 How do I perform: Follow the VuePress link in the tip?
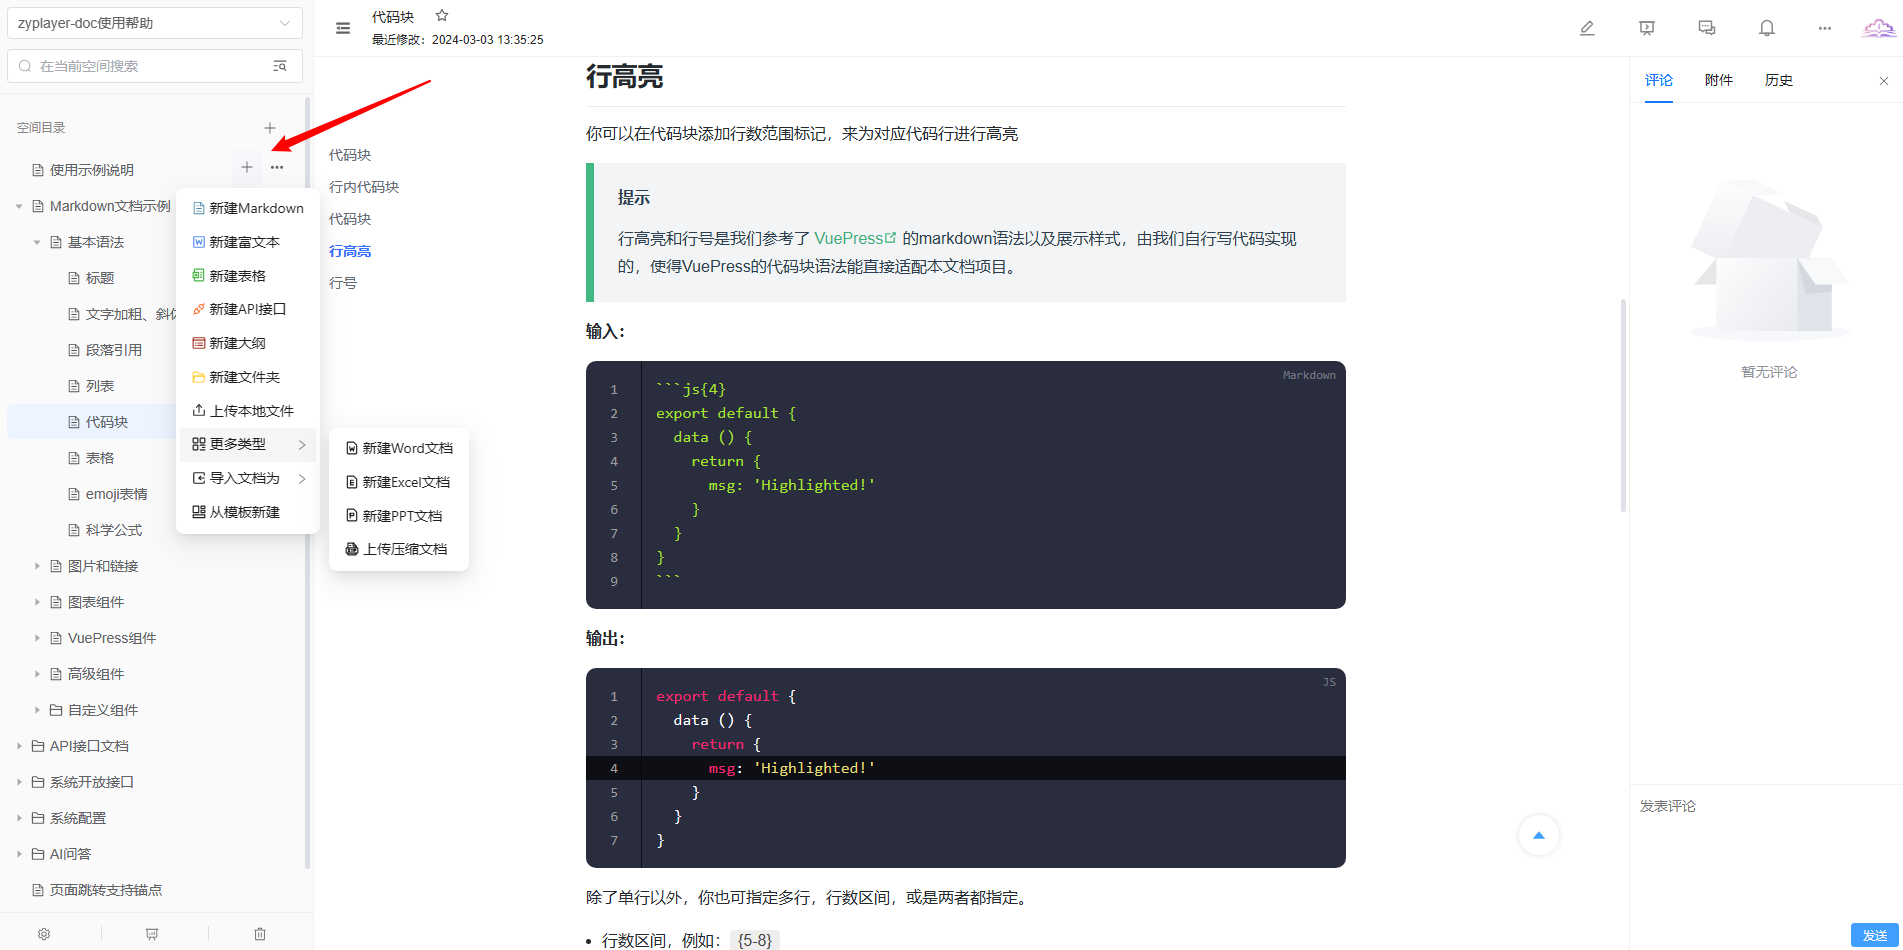point(855,238)
